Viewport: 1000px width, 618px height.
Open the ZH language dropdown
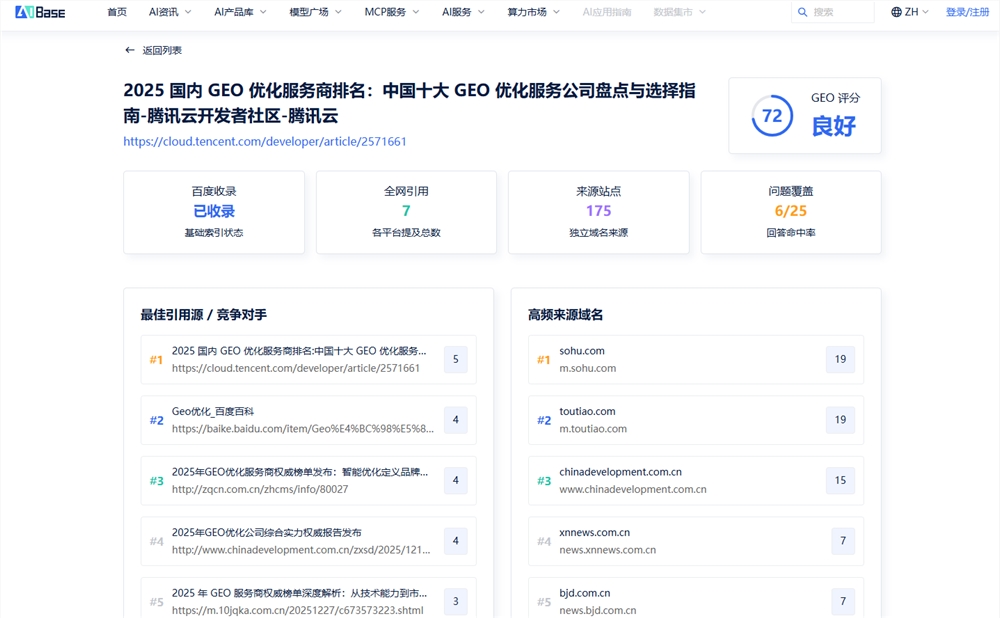tap(908, 12)
